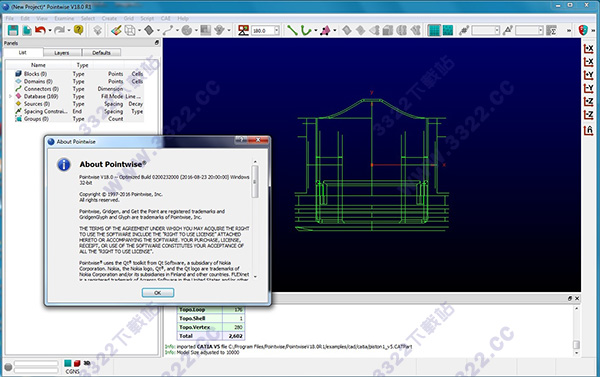
Task: Switch to the Layers tab
Action: pyautogui.click(x=62, y=53)
